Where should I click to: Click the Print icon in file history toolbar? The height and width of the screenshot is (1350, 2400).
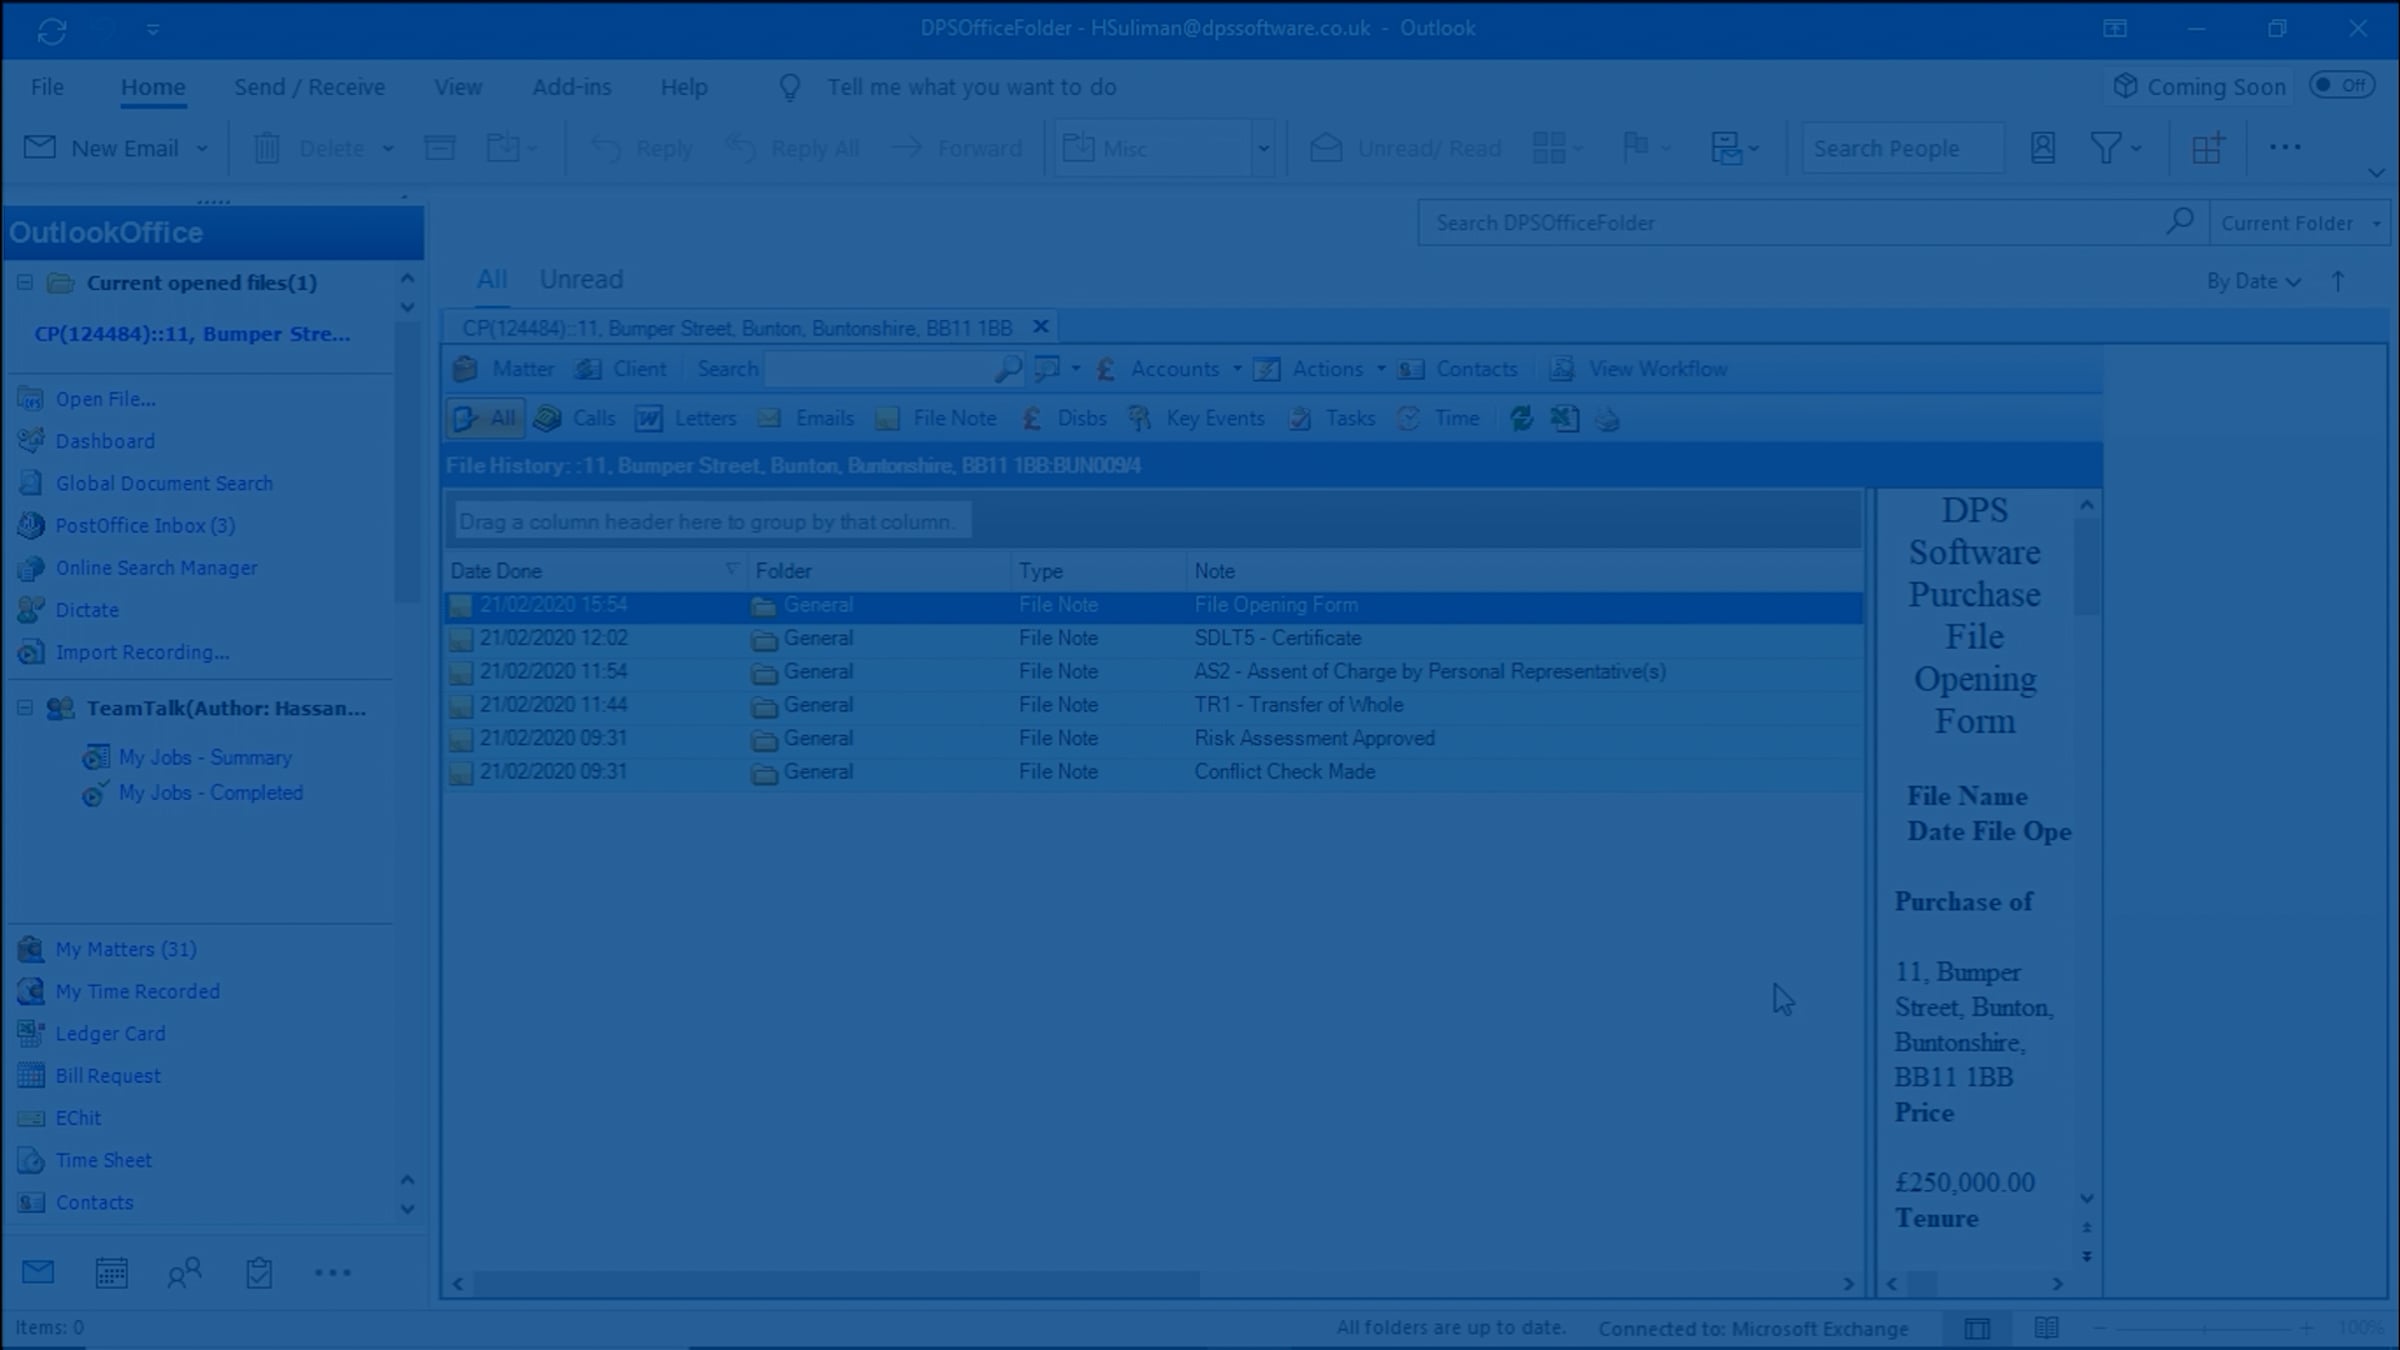(1608, 419)
